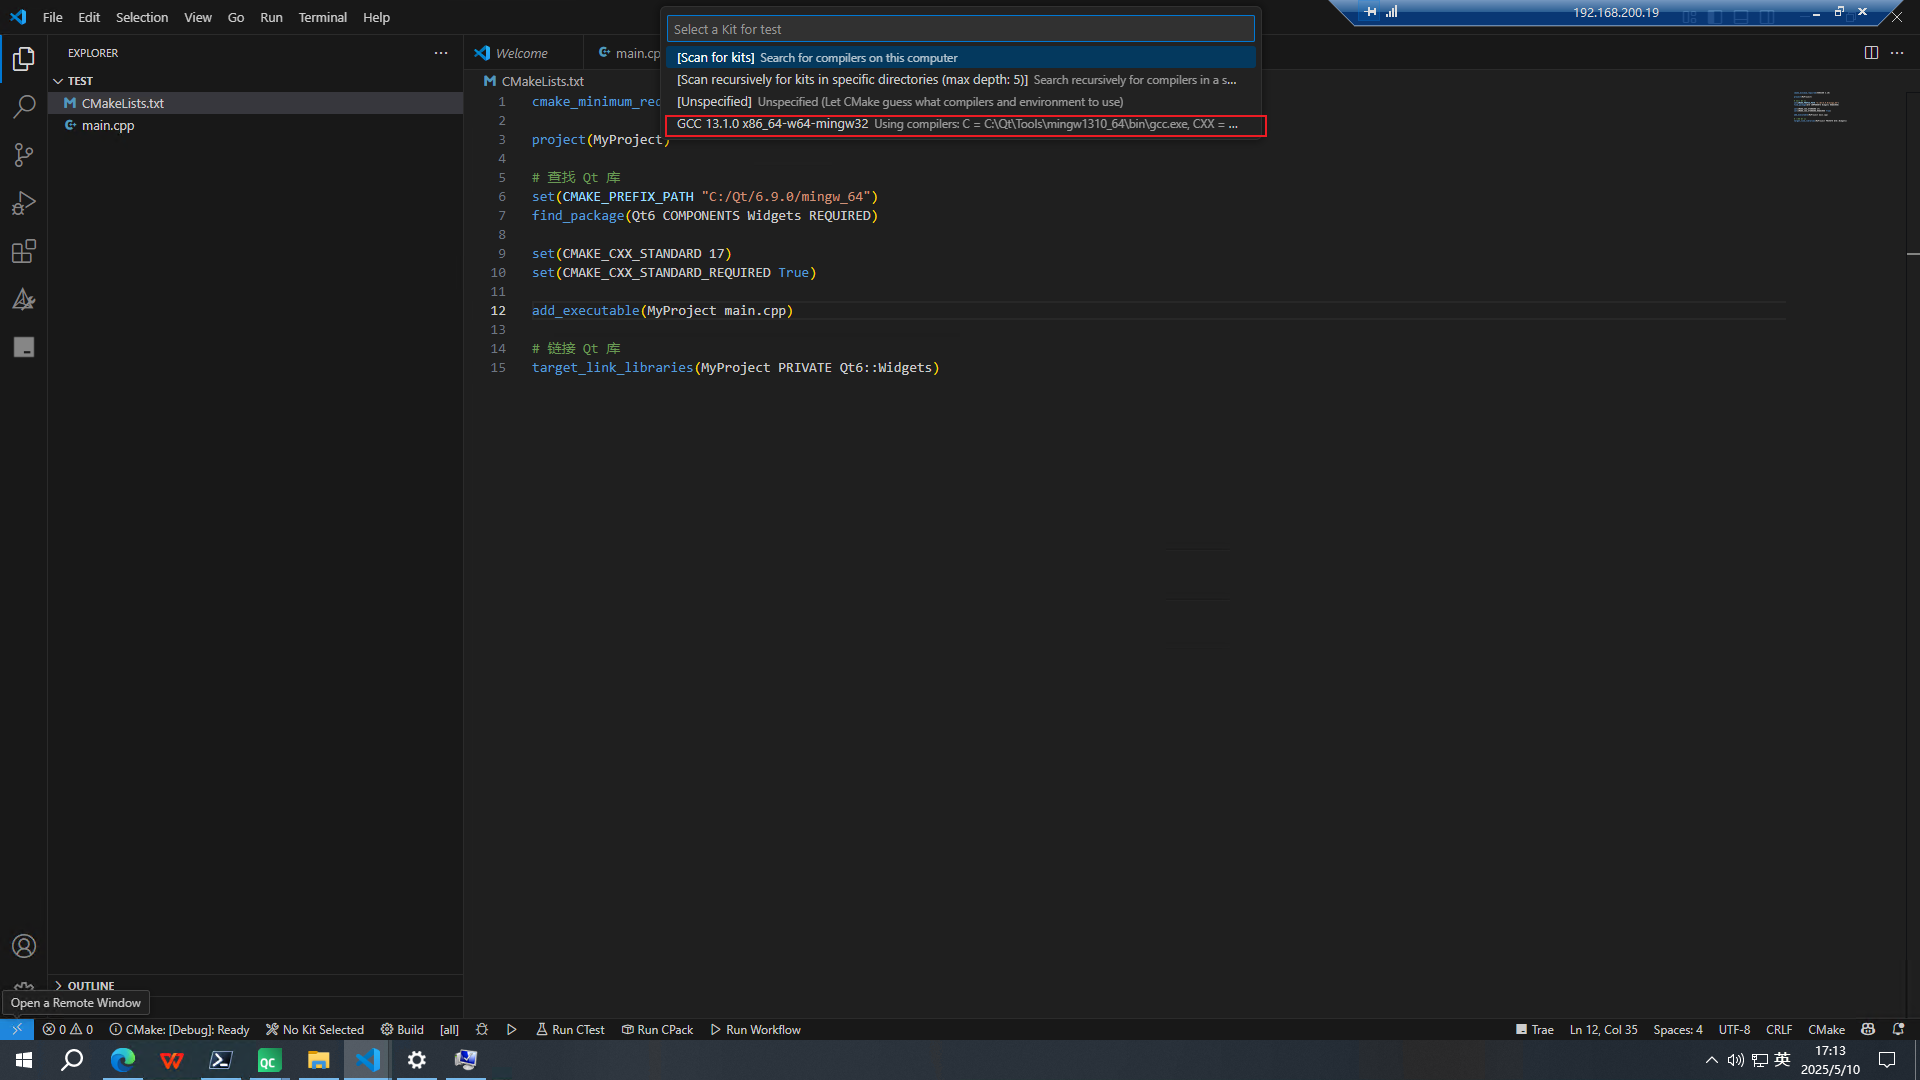The height and width of the screenshot is (1080, 1920).
Task: Open the Source Control view
Action: 24,155
